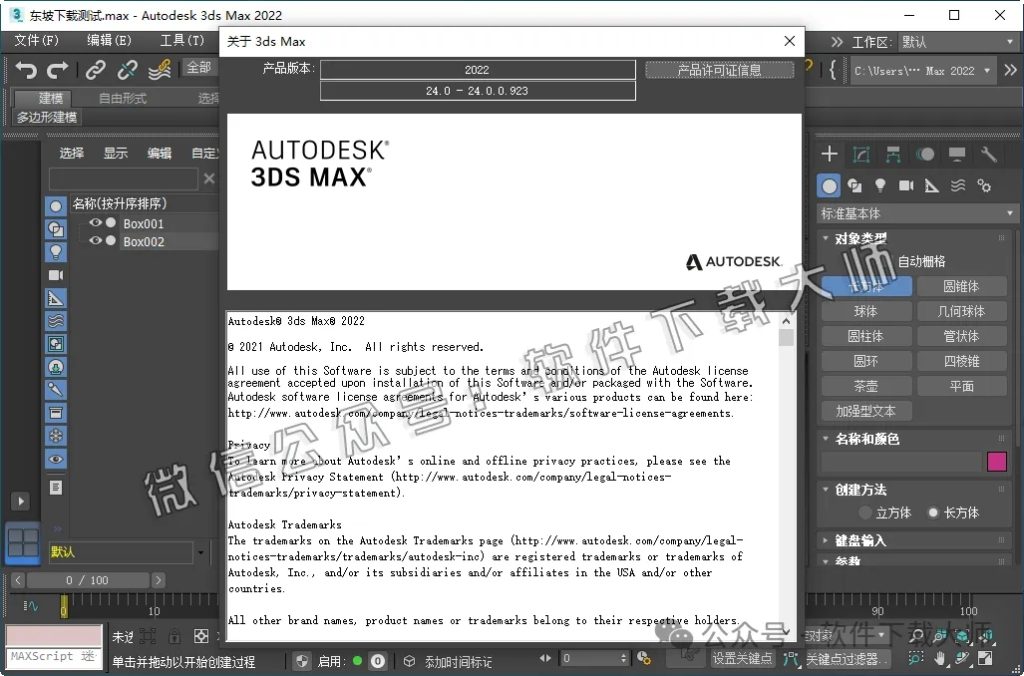This screenshot has width=1024, height=676.
Task: Activate the Pan hand navigation icon
Action: click(940, 658)
